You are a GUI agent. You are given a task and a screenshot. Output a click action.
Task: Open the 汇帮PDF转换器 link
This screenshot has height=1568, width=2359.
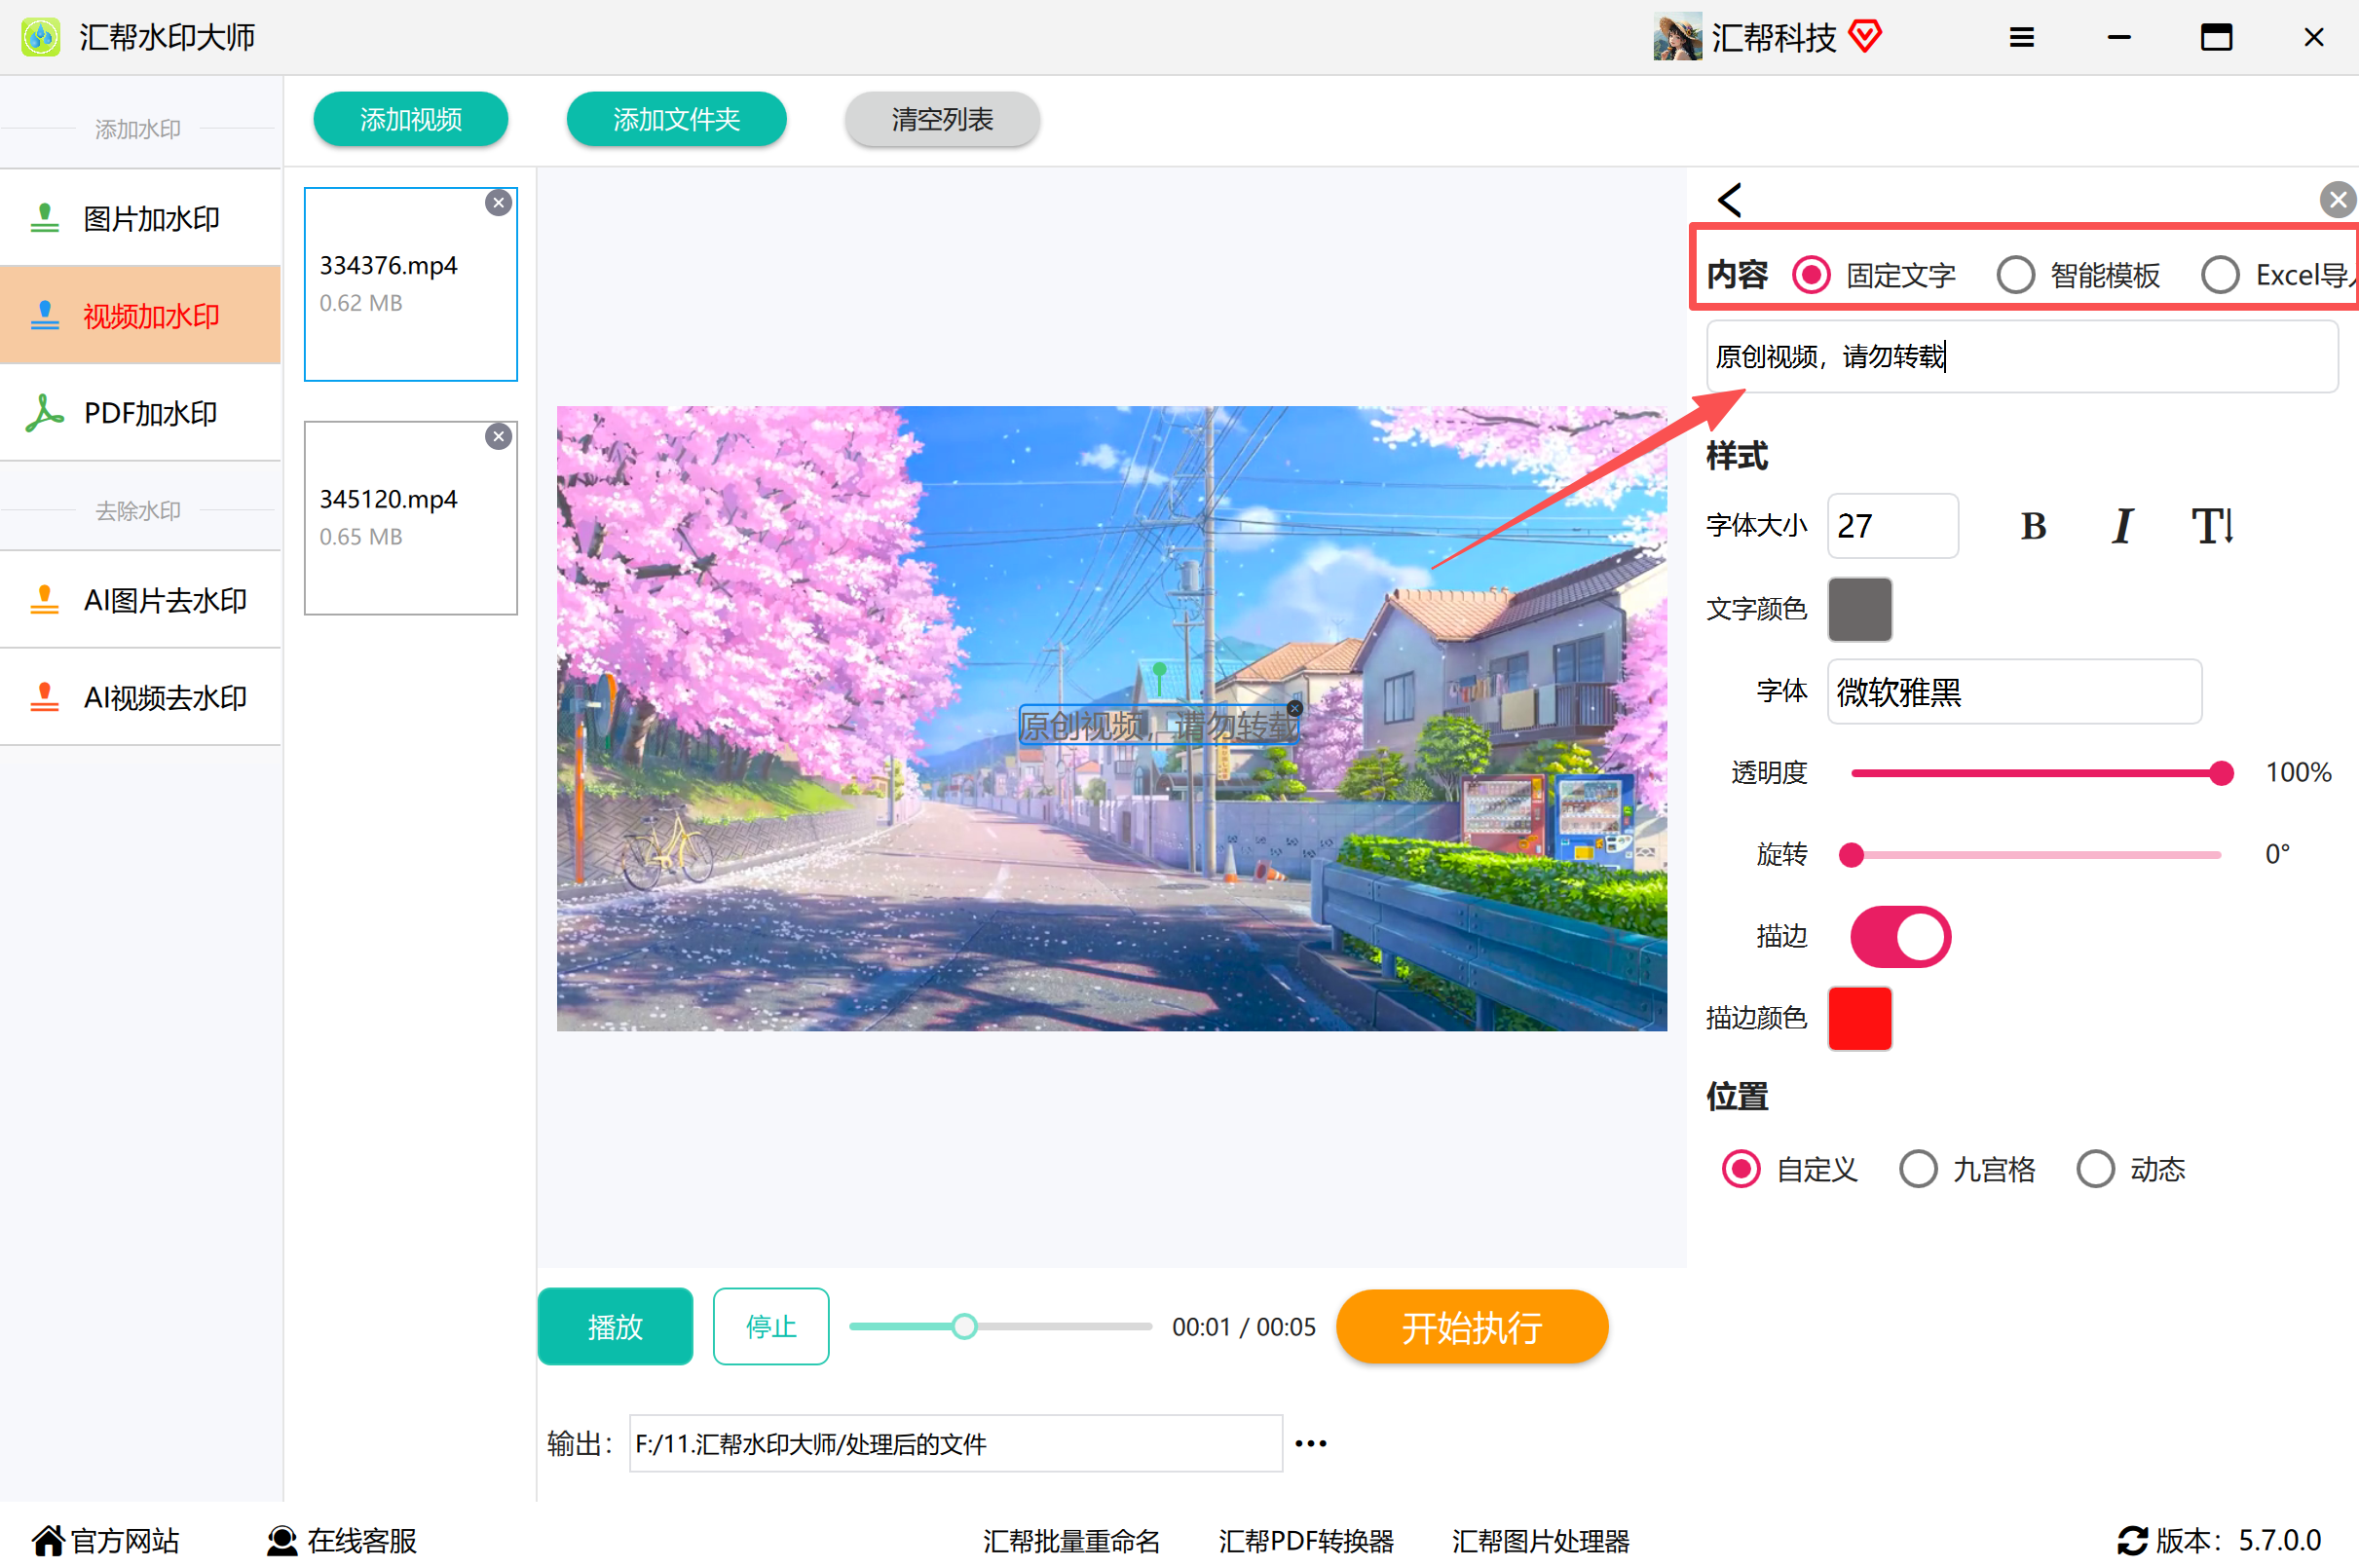pyautogui.click(x=1306, y=1541)
